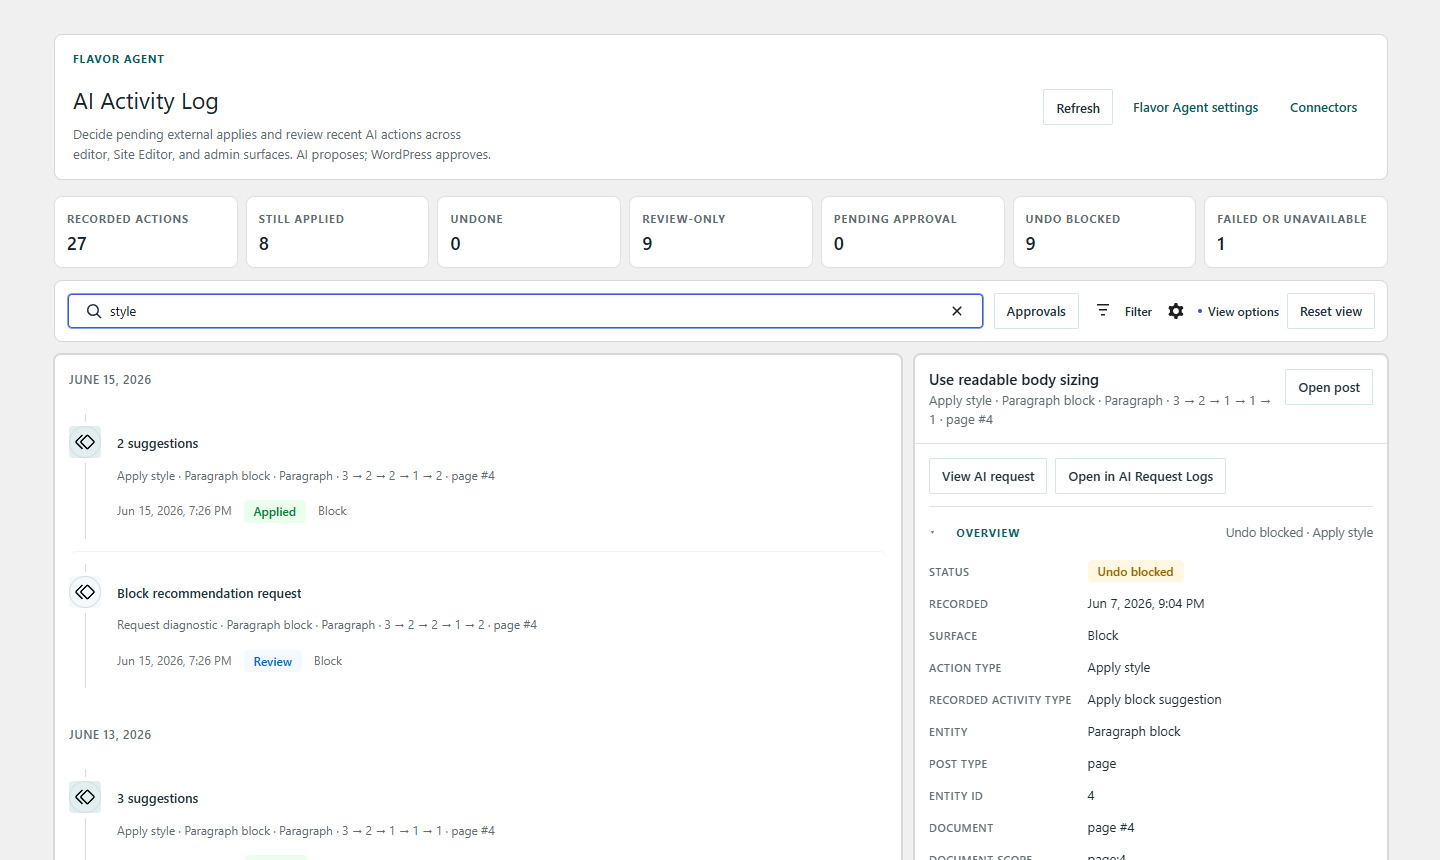The image size is (1440, 860).
Task: Select the Pending Approval 0 card
Action: (x=913, y=232)
